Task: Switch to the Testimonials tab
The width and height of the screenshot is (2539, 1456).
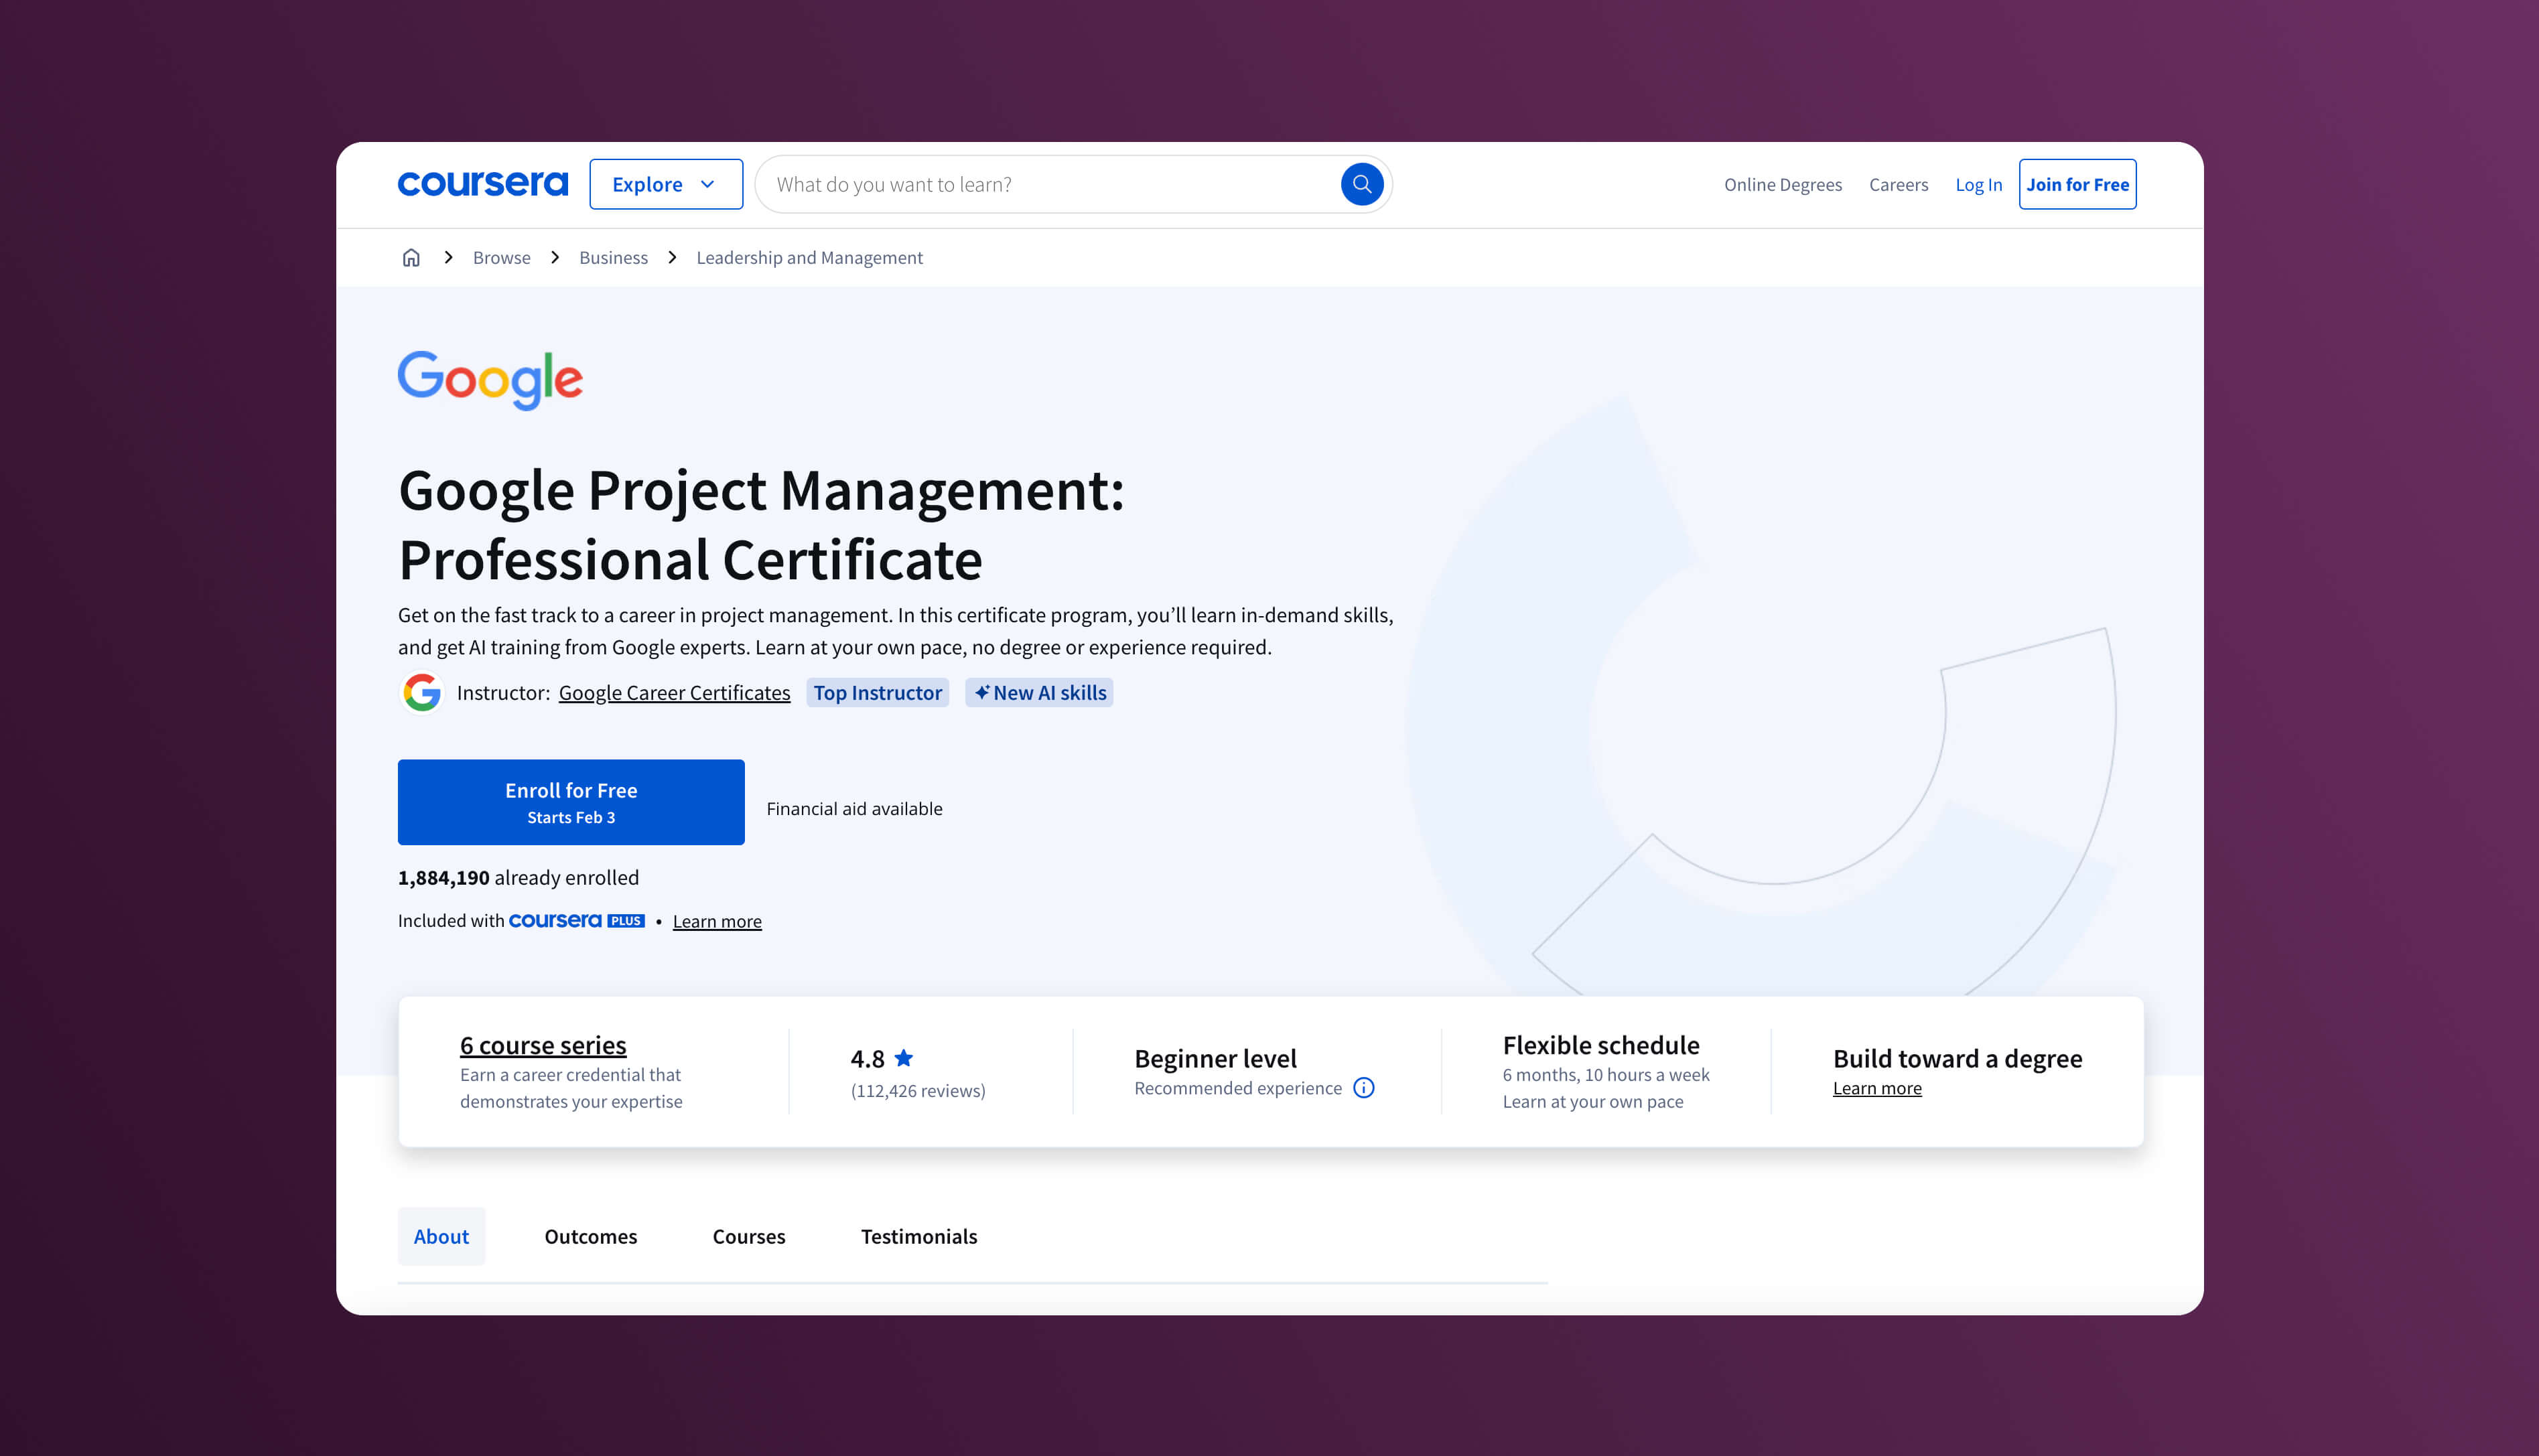Action: (919, 1236)
